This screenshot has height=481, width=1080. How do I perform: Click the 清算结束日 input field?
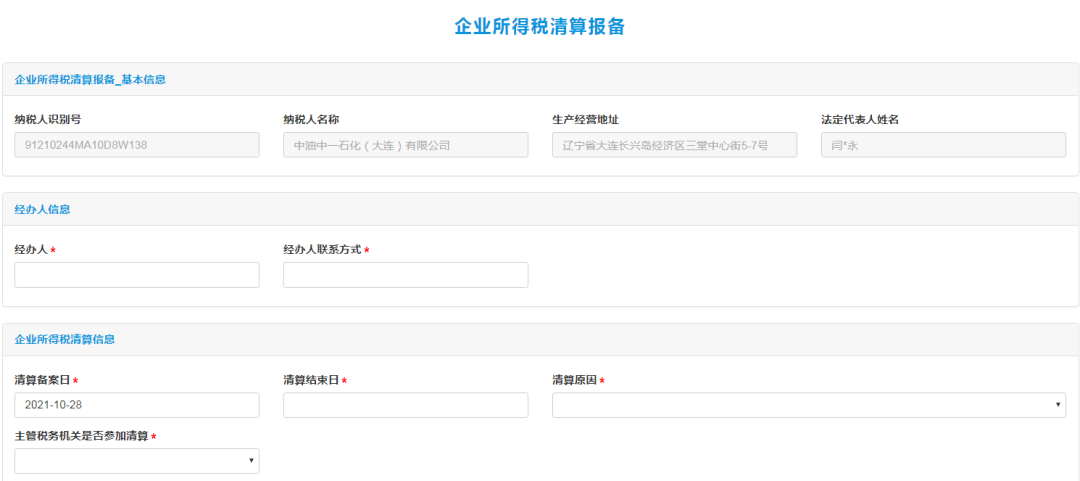[406, 405]
